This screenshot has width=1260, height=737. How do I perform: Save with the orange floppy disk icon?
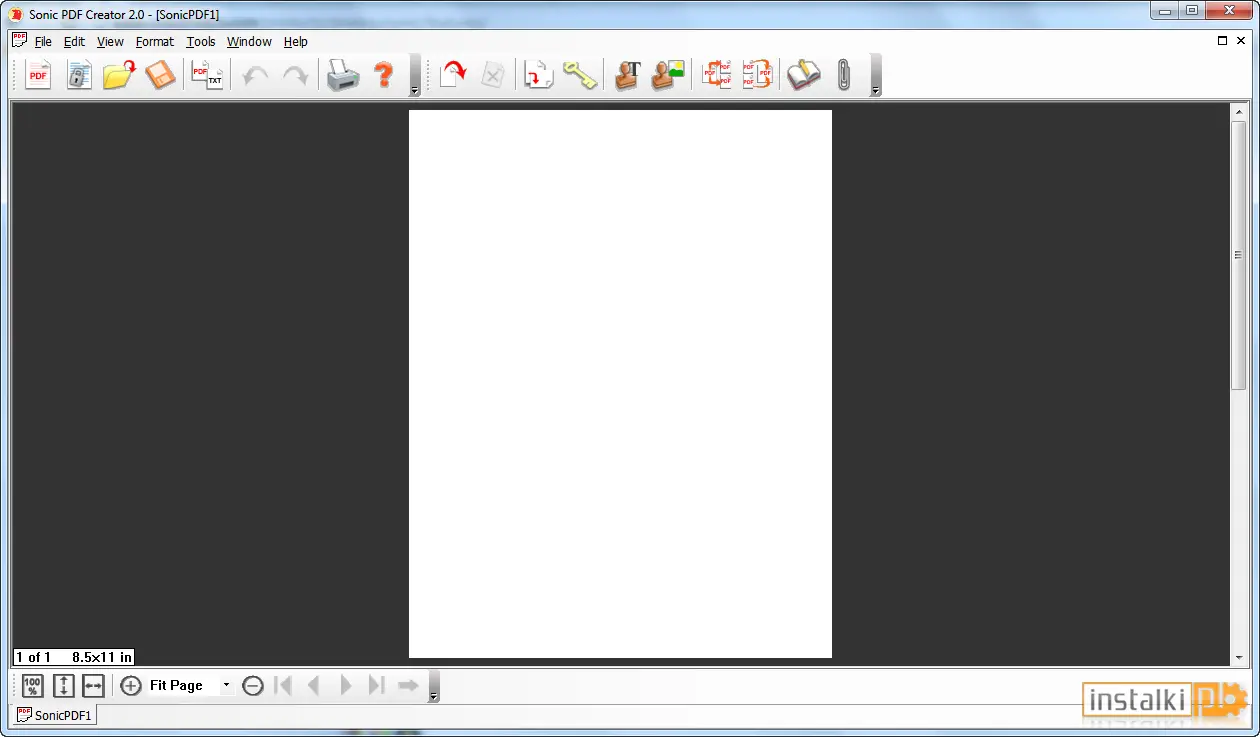[x=160, y=75]
